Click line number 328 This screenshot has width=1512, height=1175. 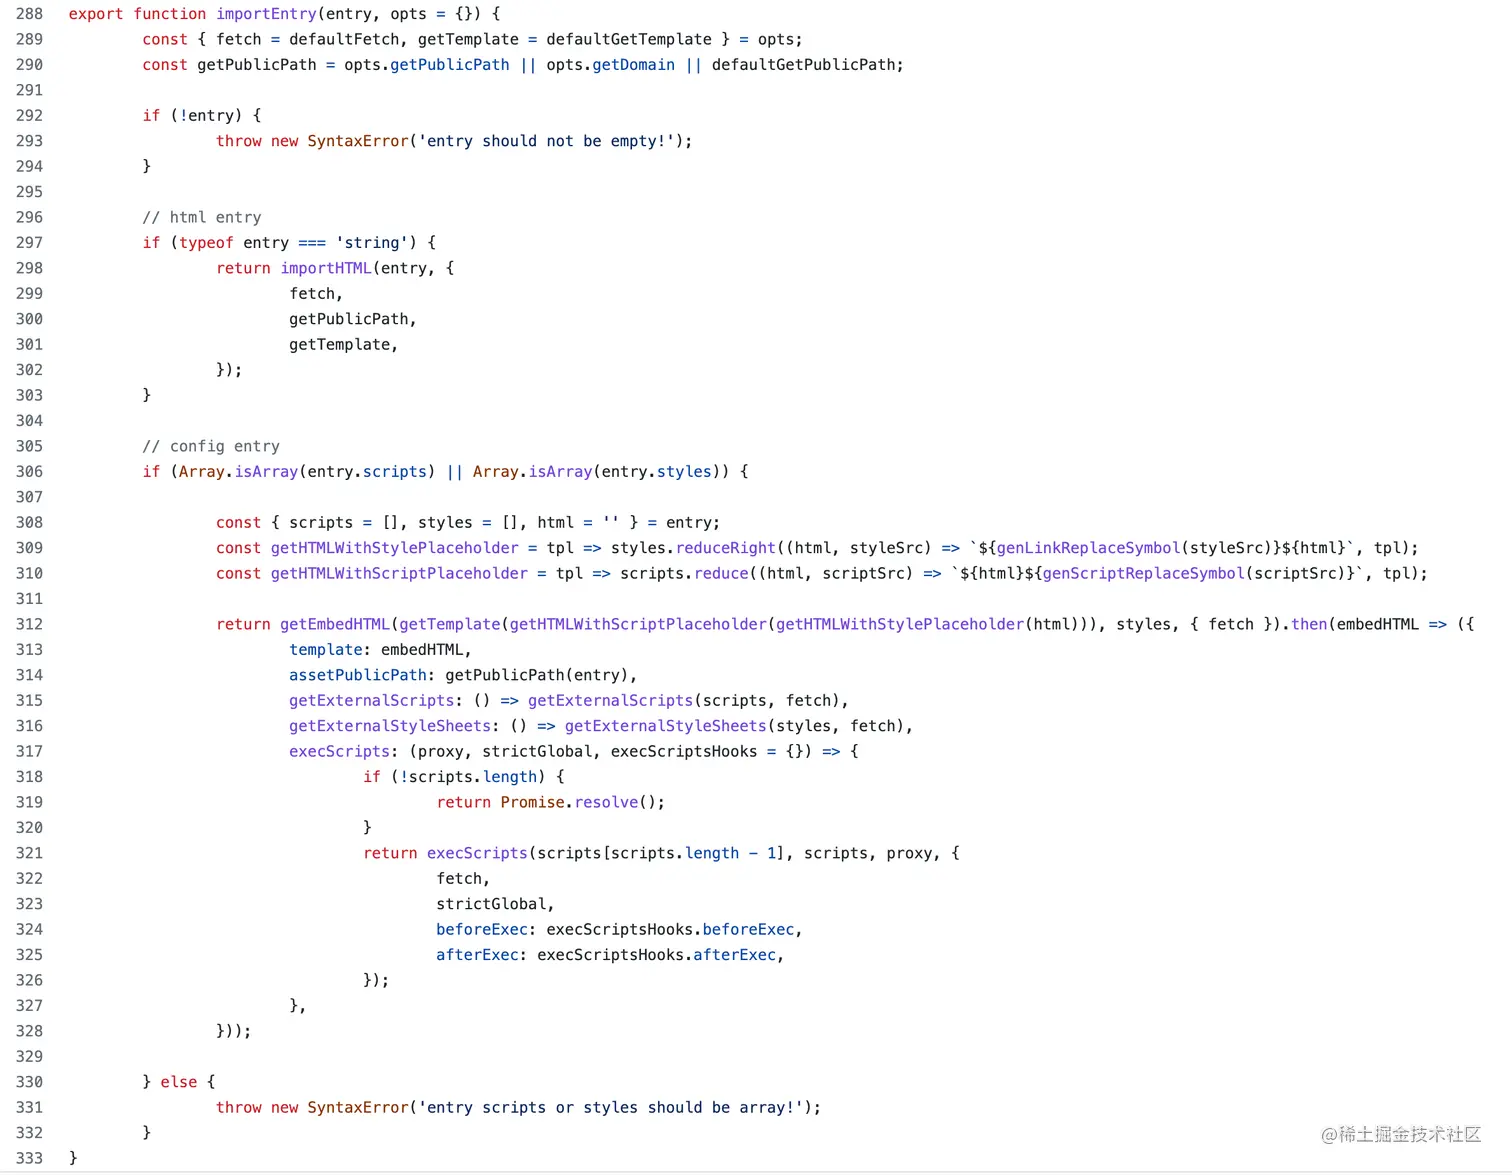pyautogui.click(x=29, y=1031)
